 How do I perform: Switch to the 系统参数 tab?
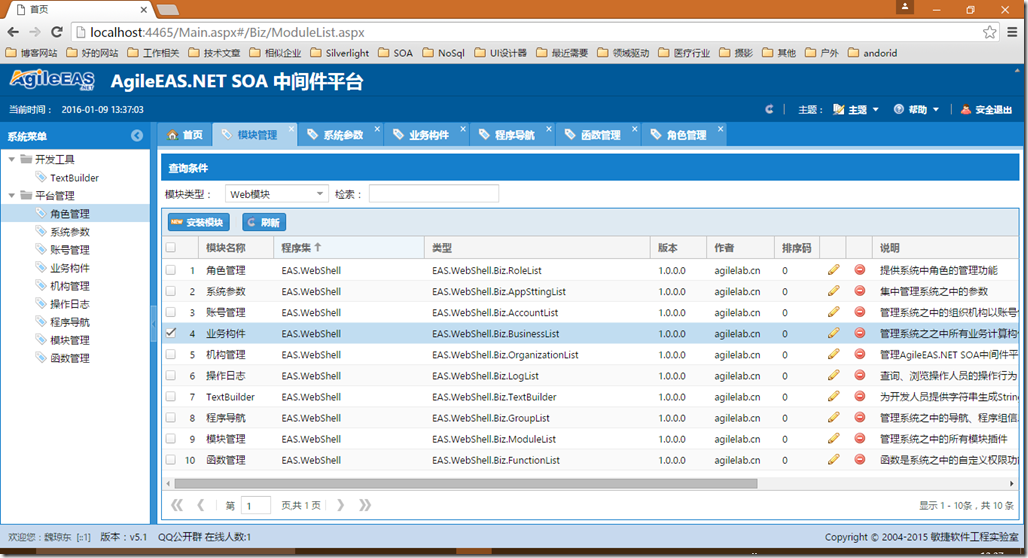[x=343, y=134]
